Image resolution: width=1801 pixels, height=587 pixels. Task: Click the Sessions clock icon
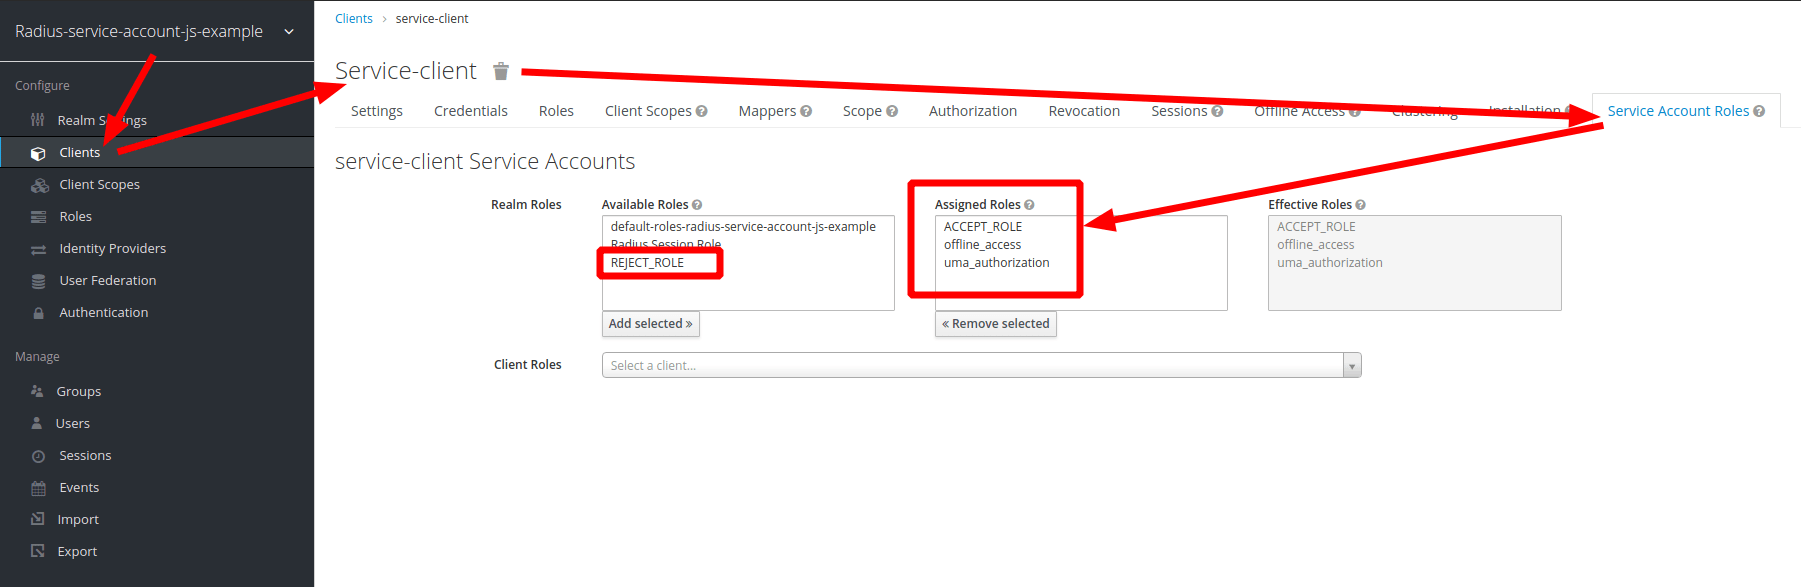coord(39,456)
